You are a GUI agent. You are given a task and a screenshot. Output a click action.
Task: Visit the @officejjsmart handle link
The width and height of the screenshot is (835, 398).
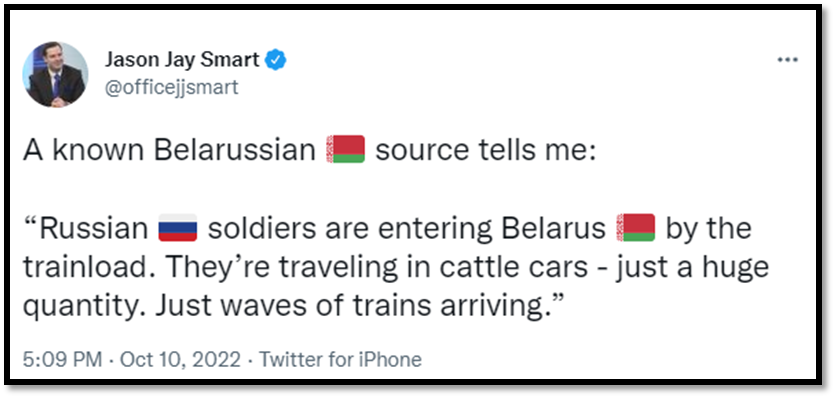click(x=171, y=87)
